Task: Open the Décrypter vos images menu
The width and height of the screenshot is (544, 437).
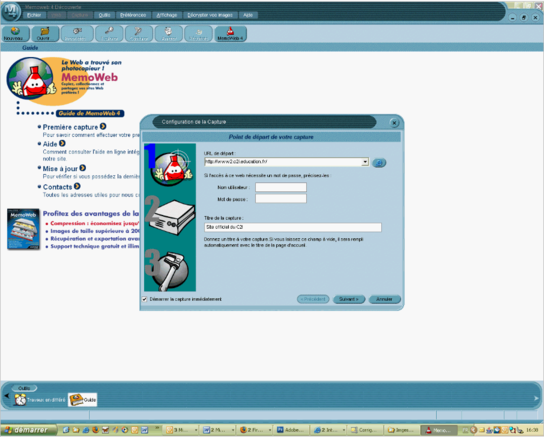Action: click(x=210, y=15)
